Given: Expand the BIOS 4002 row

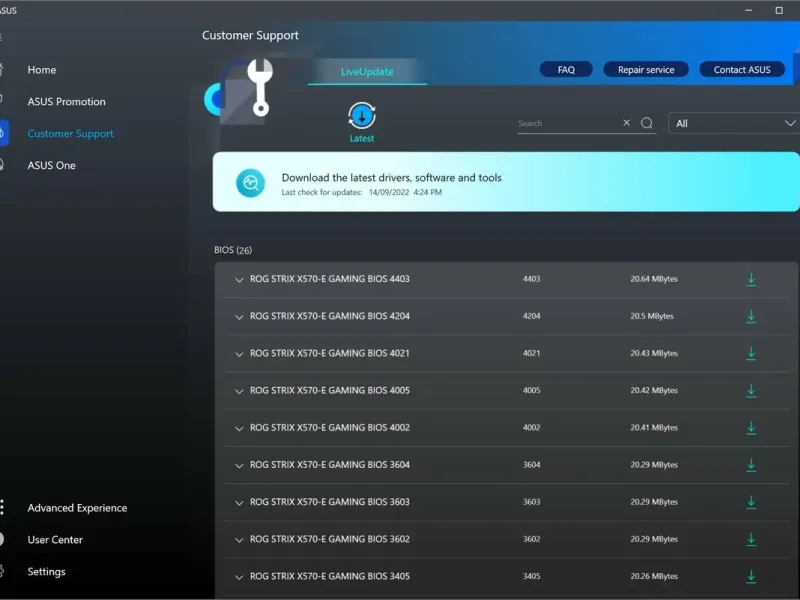Looking at the screenshot, I should 239,429.
